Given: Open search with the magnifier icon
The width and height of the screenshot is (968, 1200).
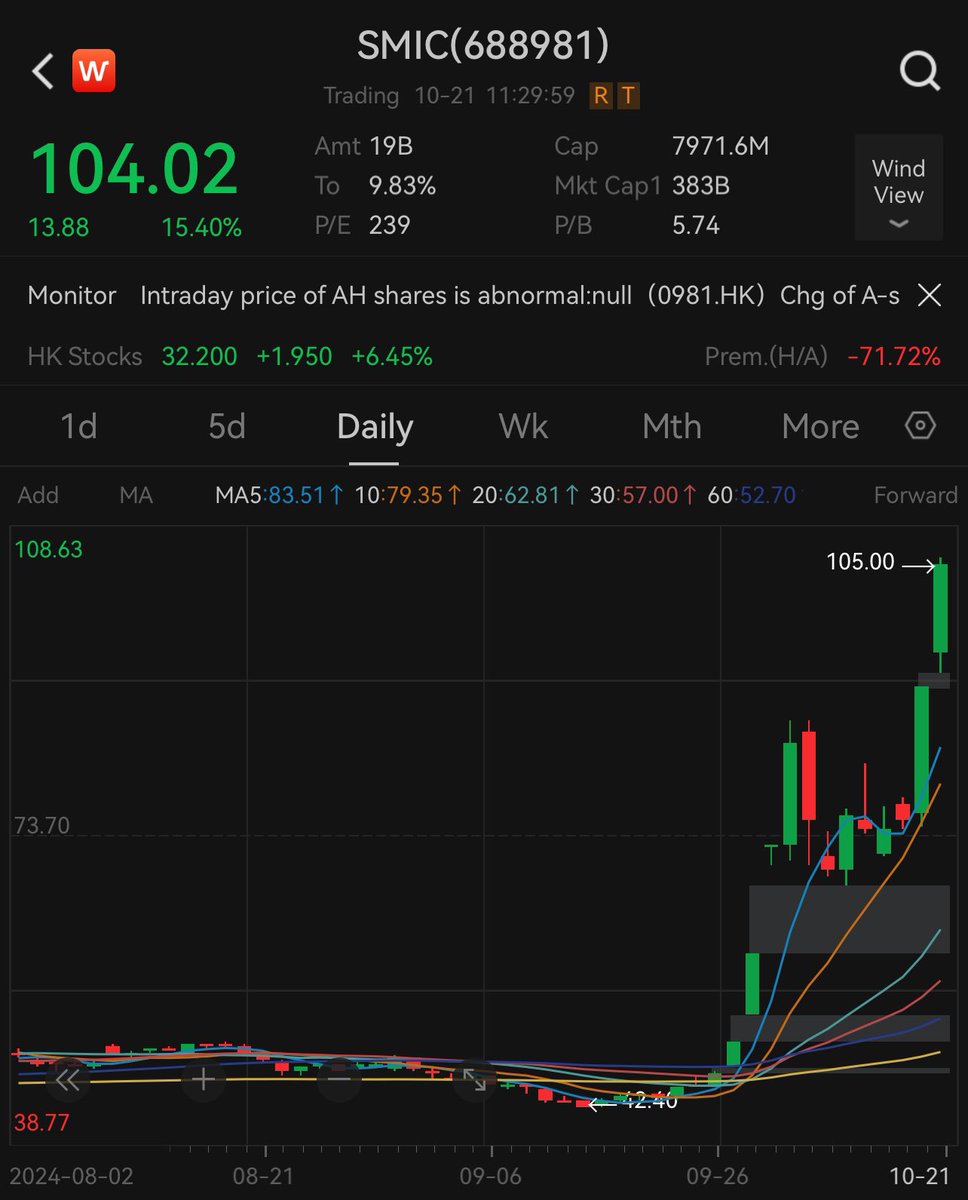Looking at the screenshot, I should [x=919, y=72].
